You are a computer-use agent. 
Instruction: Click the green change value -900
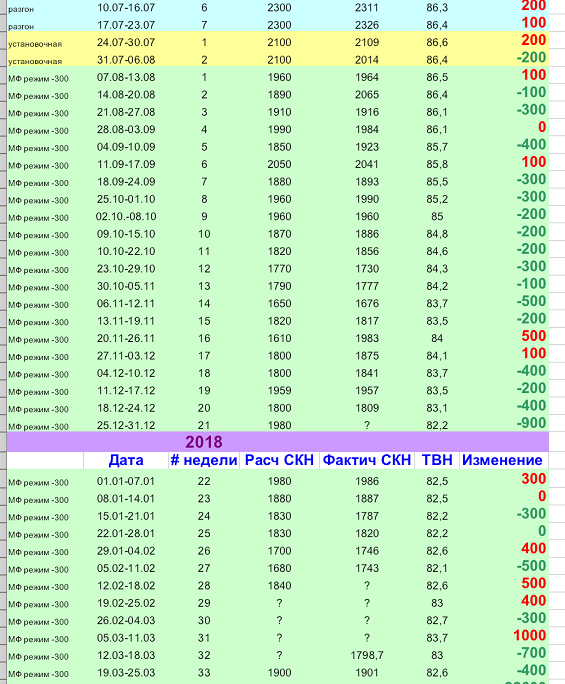pyautogui.click(x=531, y=423)
